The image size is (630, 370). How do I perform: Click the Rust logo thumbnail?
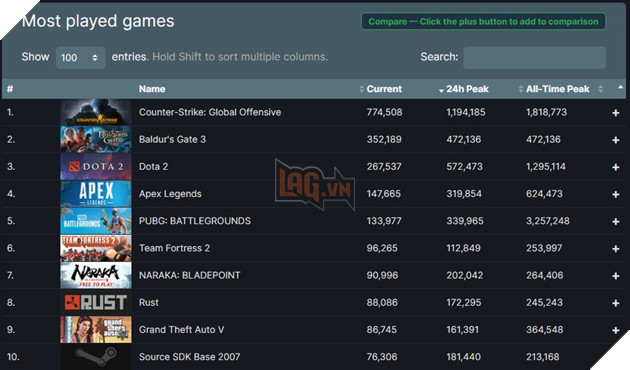tap(96, 303)
